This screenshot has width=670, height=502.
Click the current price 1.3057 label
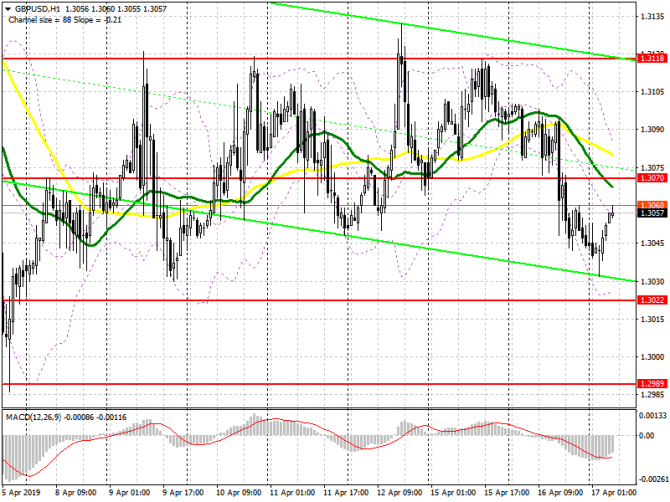click(x=652, y=213)
